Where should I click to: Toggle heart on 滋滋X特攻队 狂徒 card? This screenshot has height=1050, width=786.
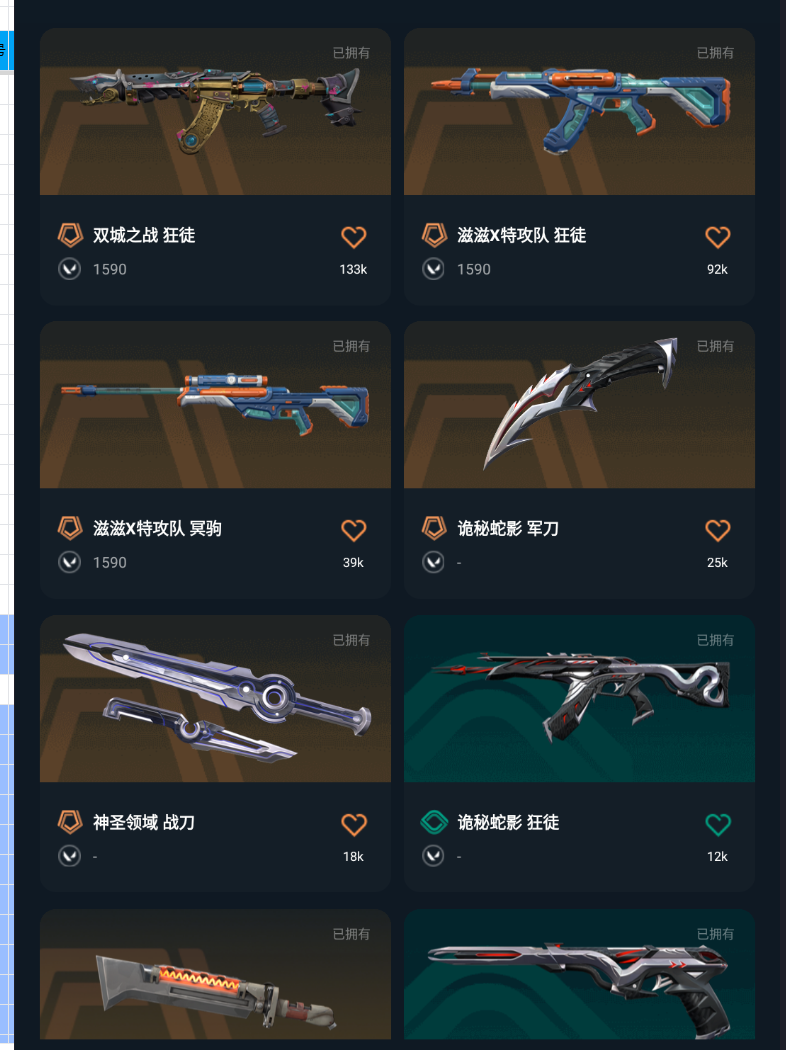tap(717, 236)
